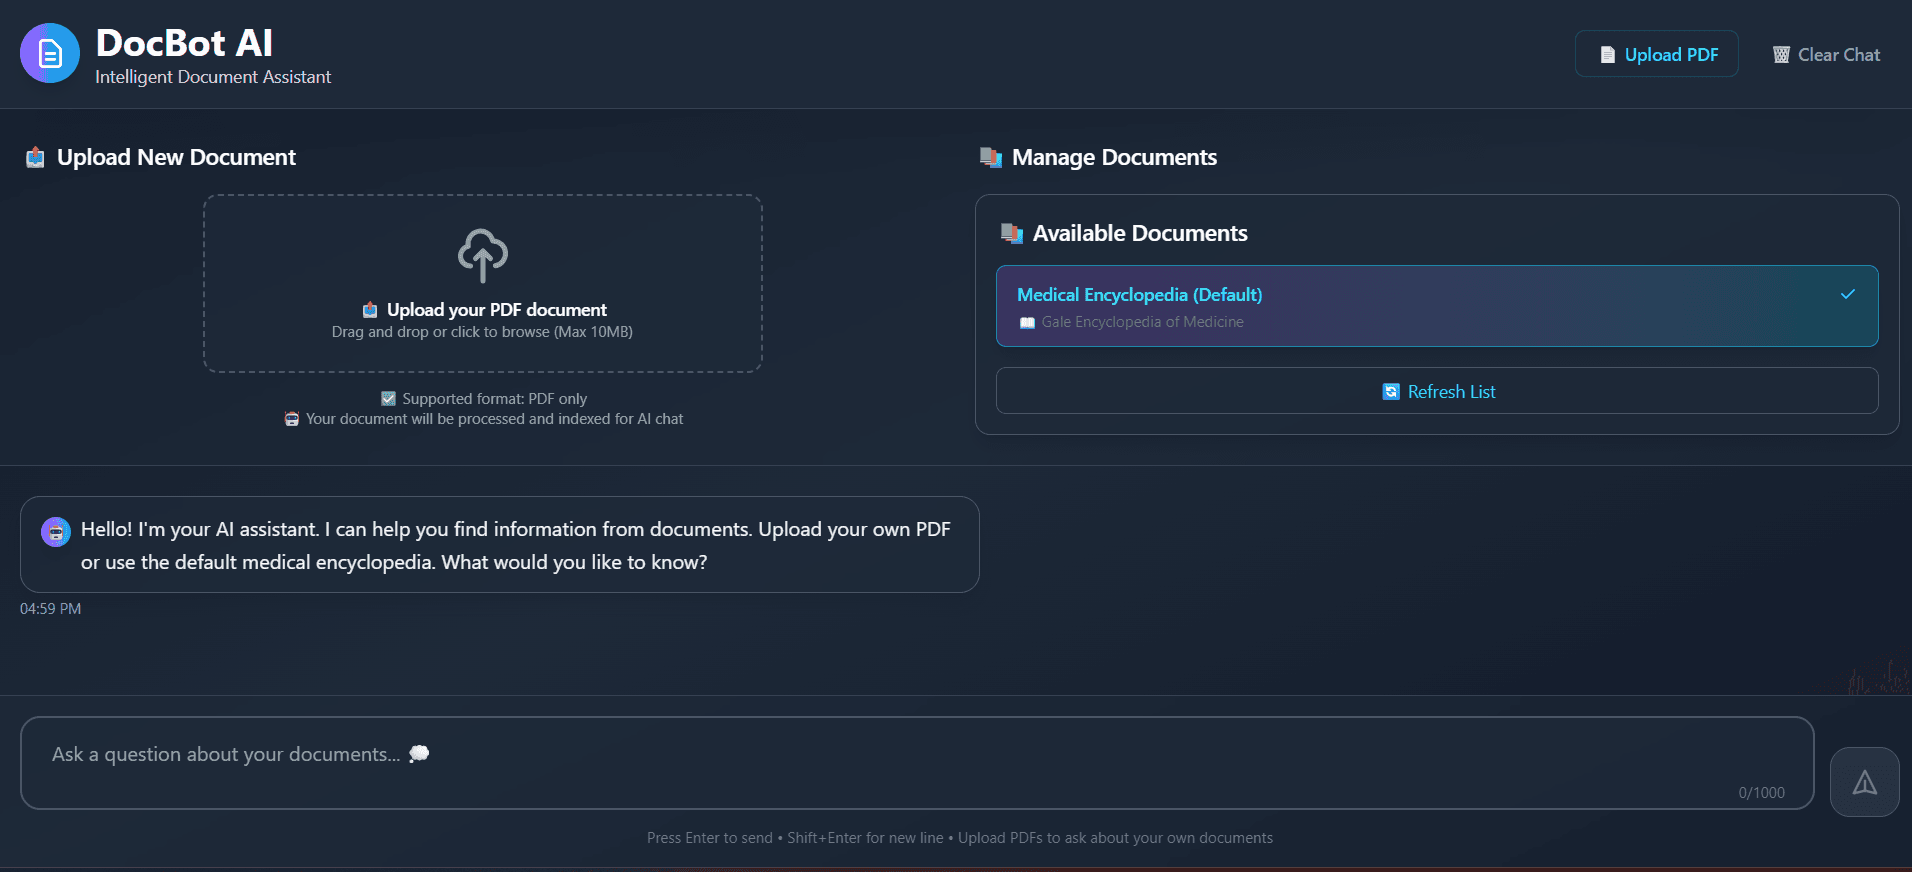Click the DocBot AI logo icon
The height and width of the screenshot is (872, 1912).
tap(50, 54)
